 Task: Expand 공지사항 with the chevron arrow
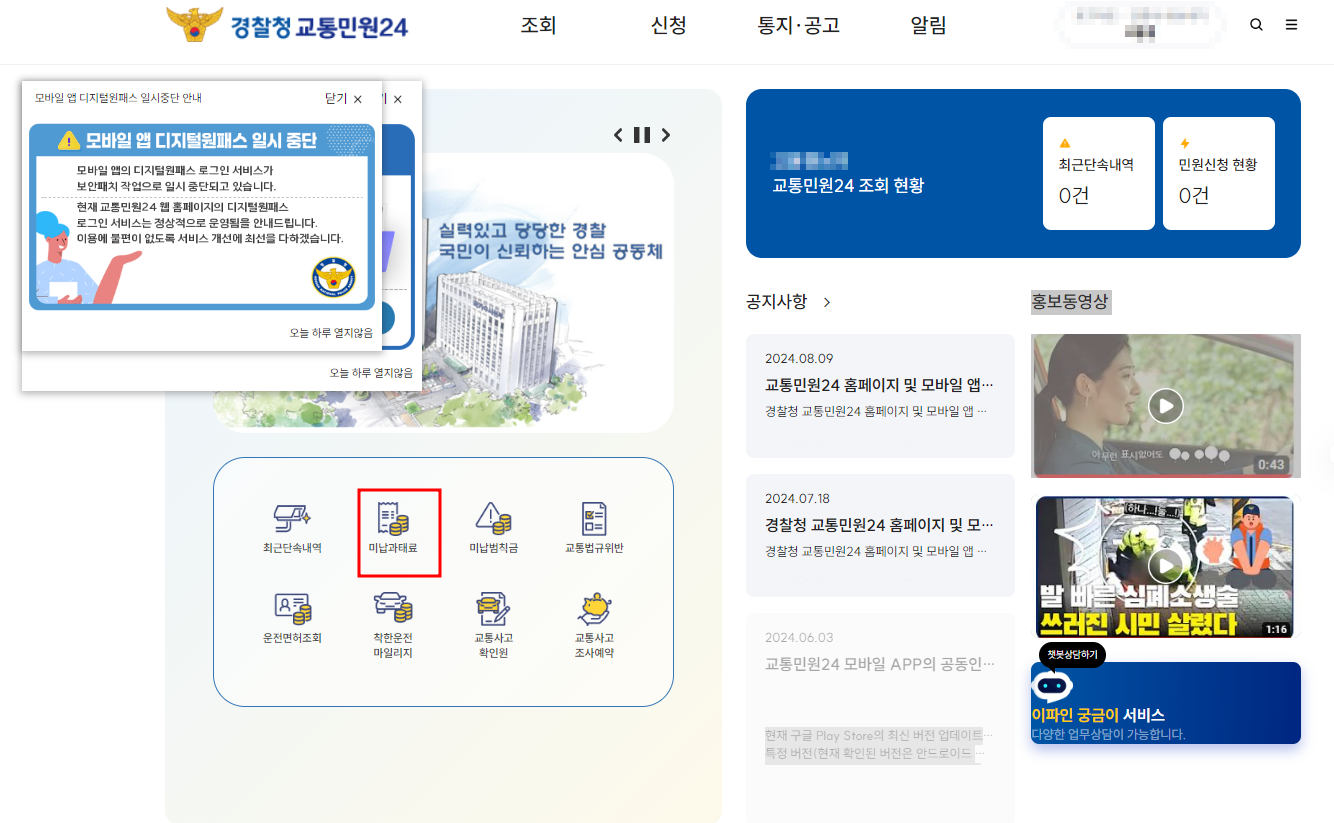point(827,302)
